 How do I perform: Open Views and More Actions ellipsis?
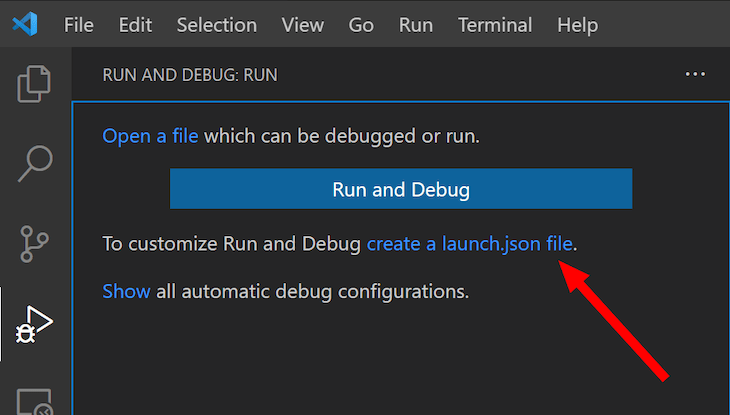coord(695,74)
